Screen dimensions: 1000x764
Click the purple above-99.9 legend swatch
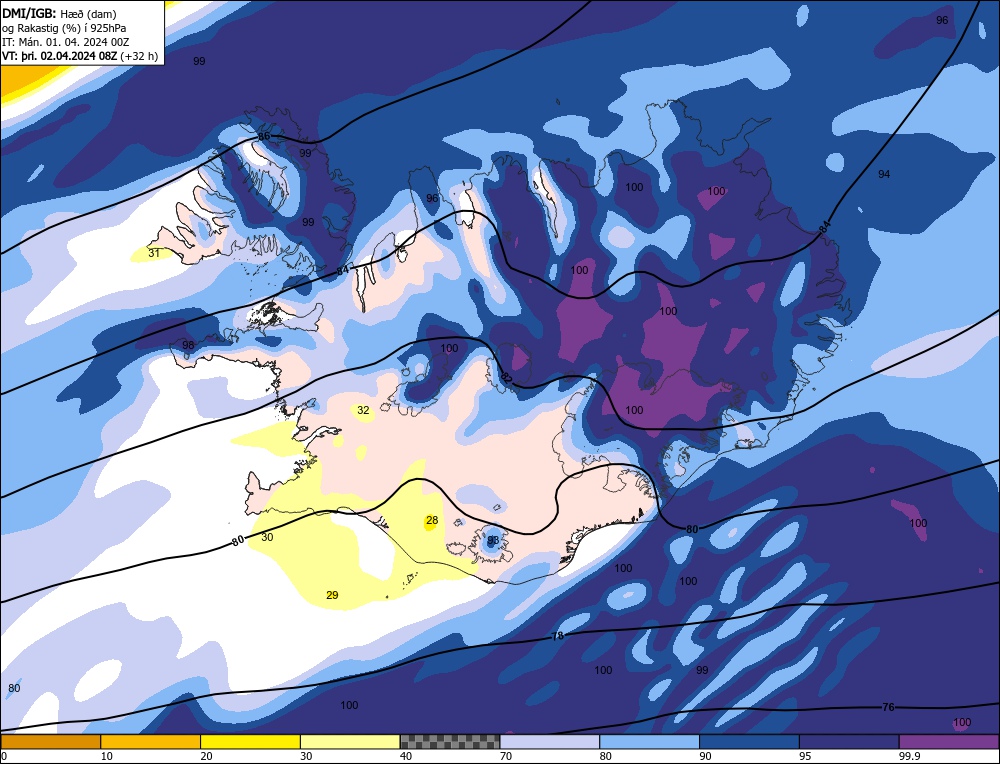click(x=949, y=742)
